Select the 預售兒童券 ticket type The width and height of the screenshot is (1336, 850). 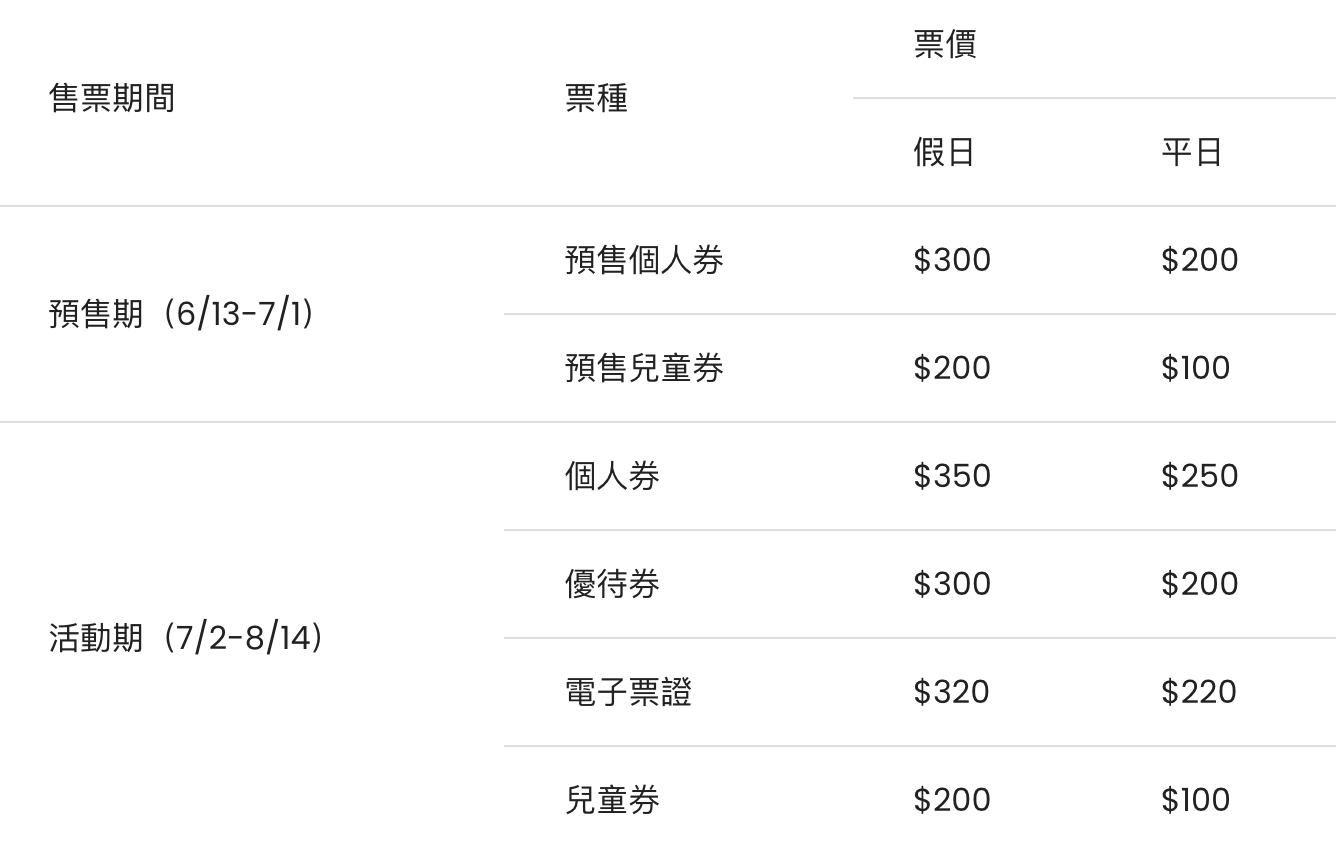pos(644,368)
